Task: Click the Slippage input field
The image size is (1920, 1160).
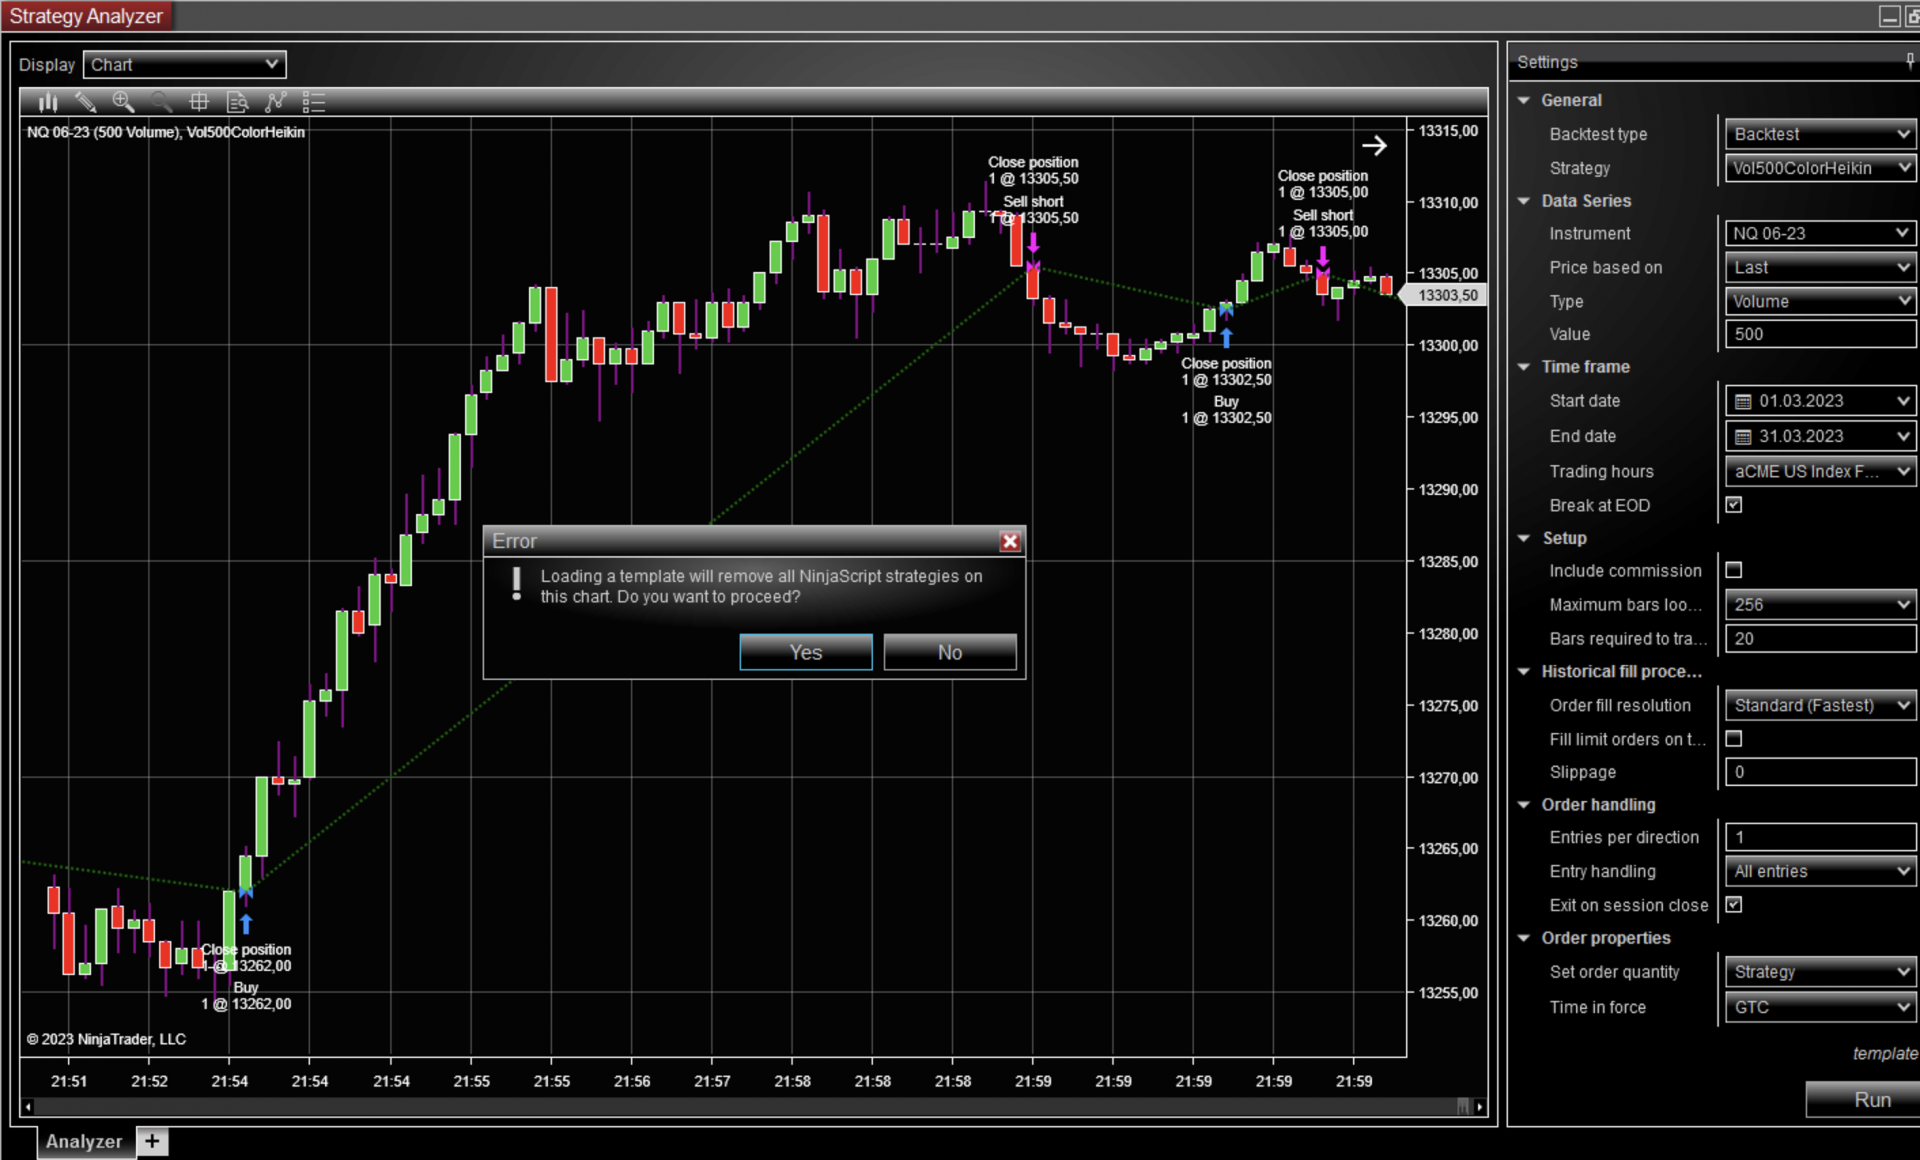Action: point(1819,772)
